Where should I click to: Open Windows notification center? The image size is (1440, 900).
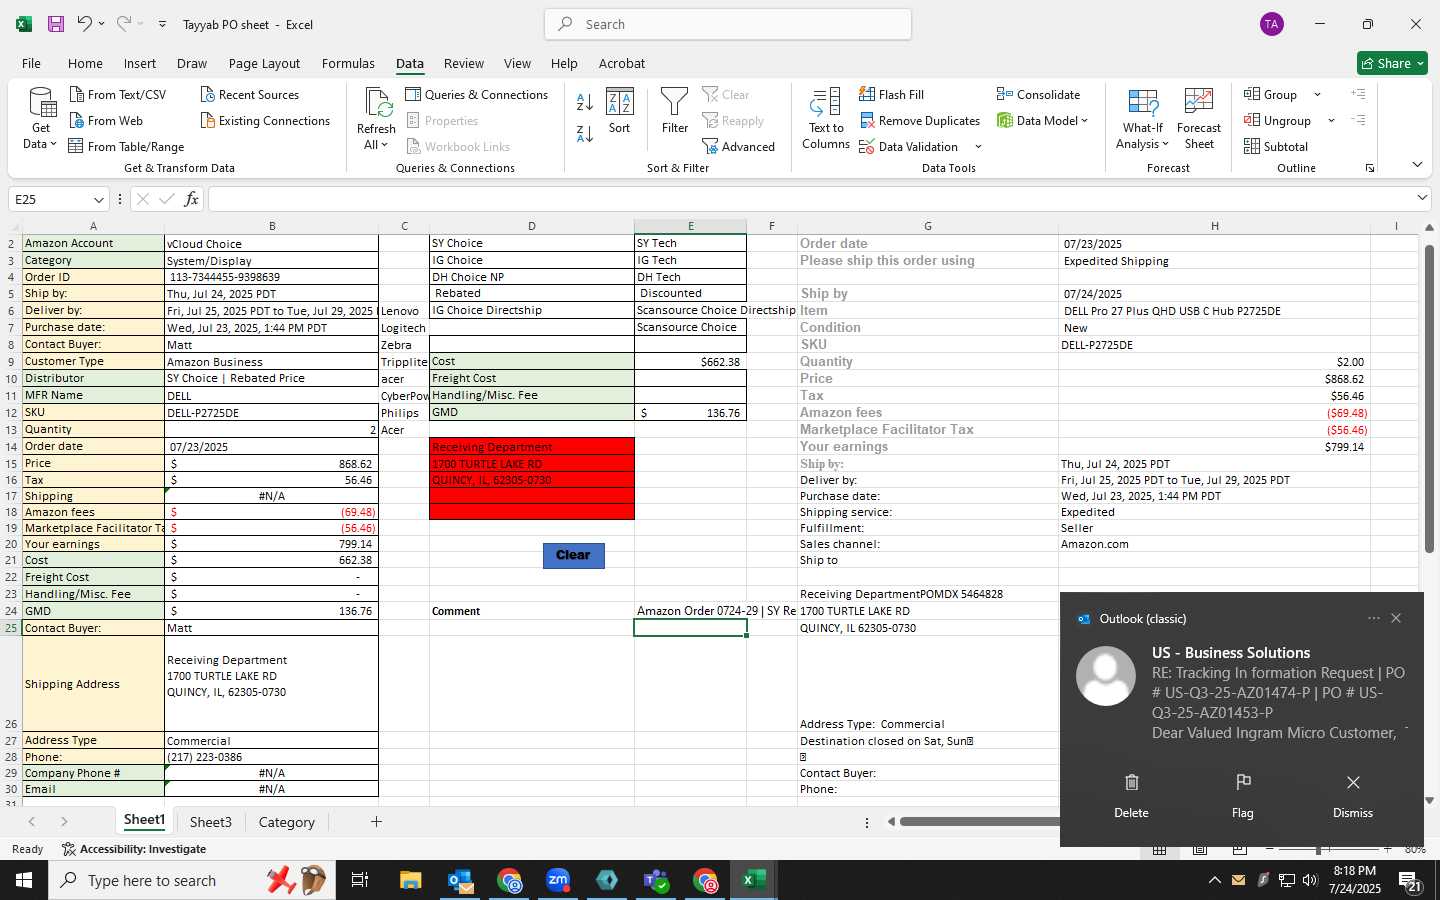1409,881
